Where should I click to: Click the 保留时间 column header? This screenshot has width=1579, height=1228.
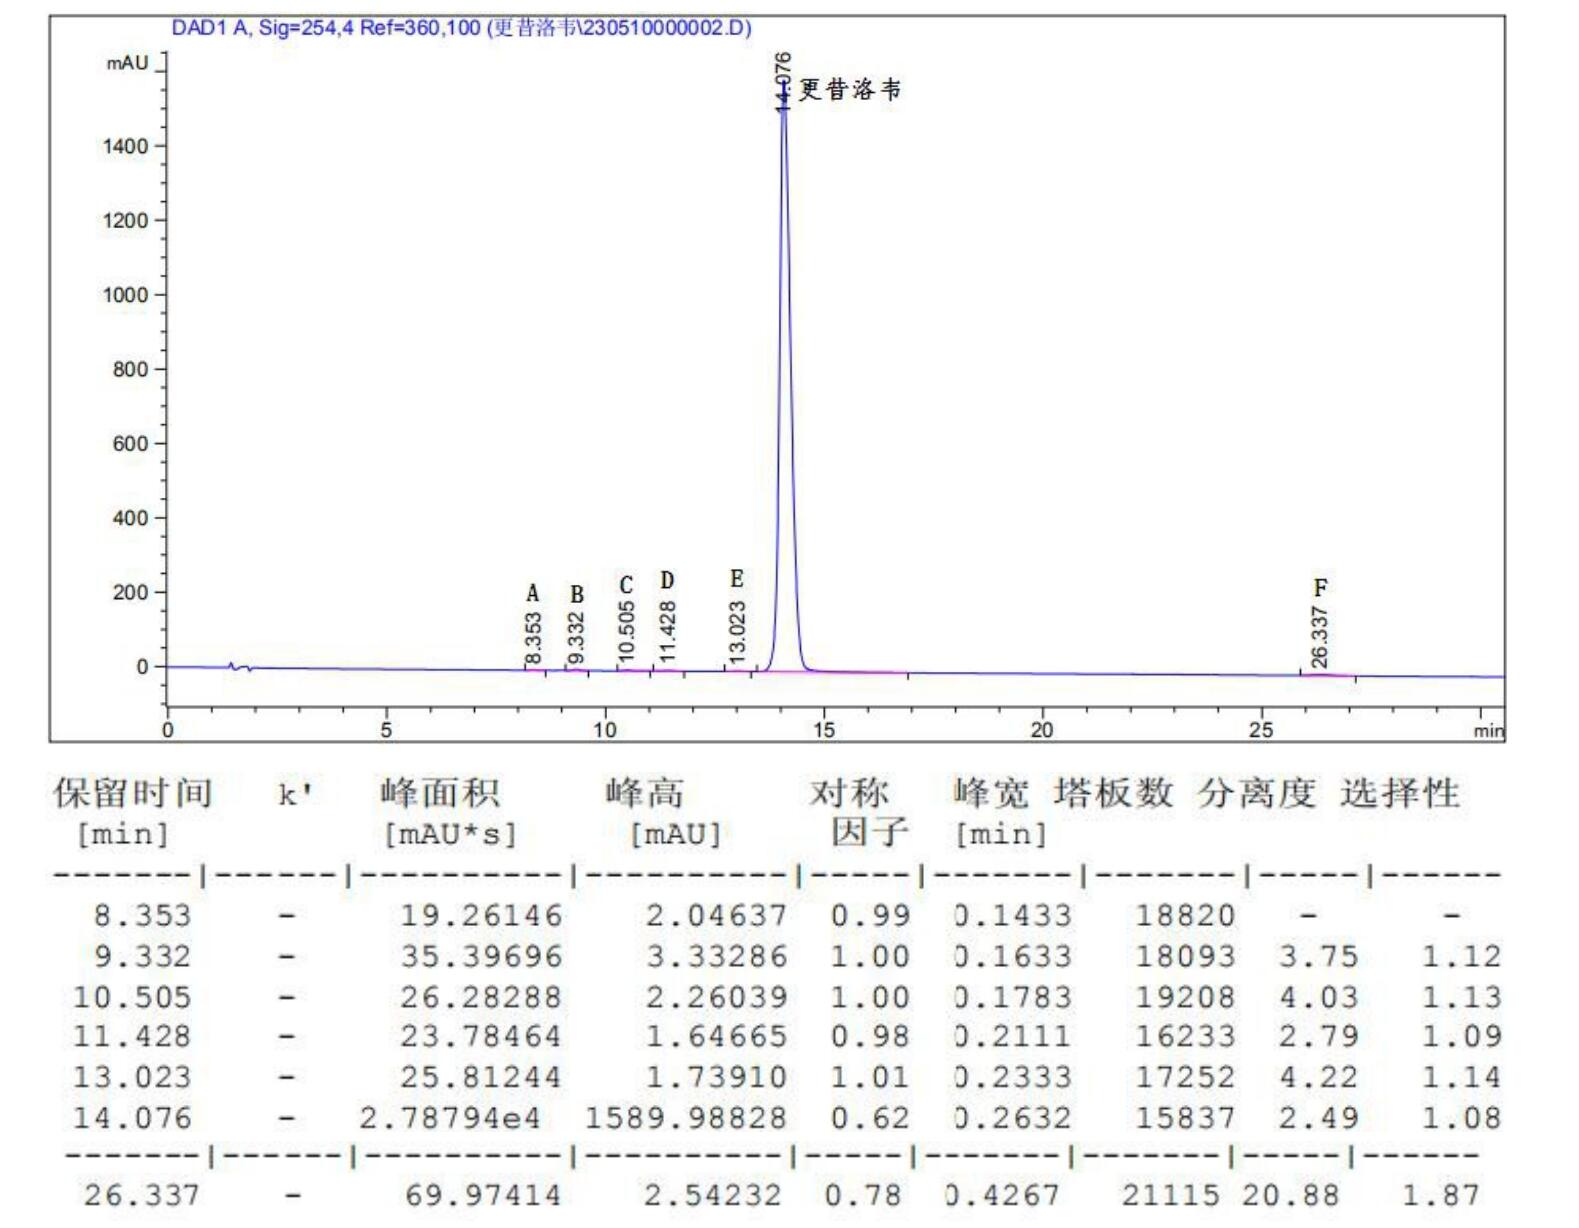tap(133, 793)
